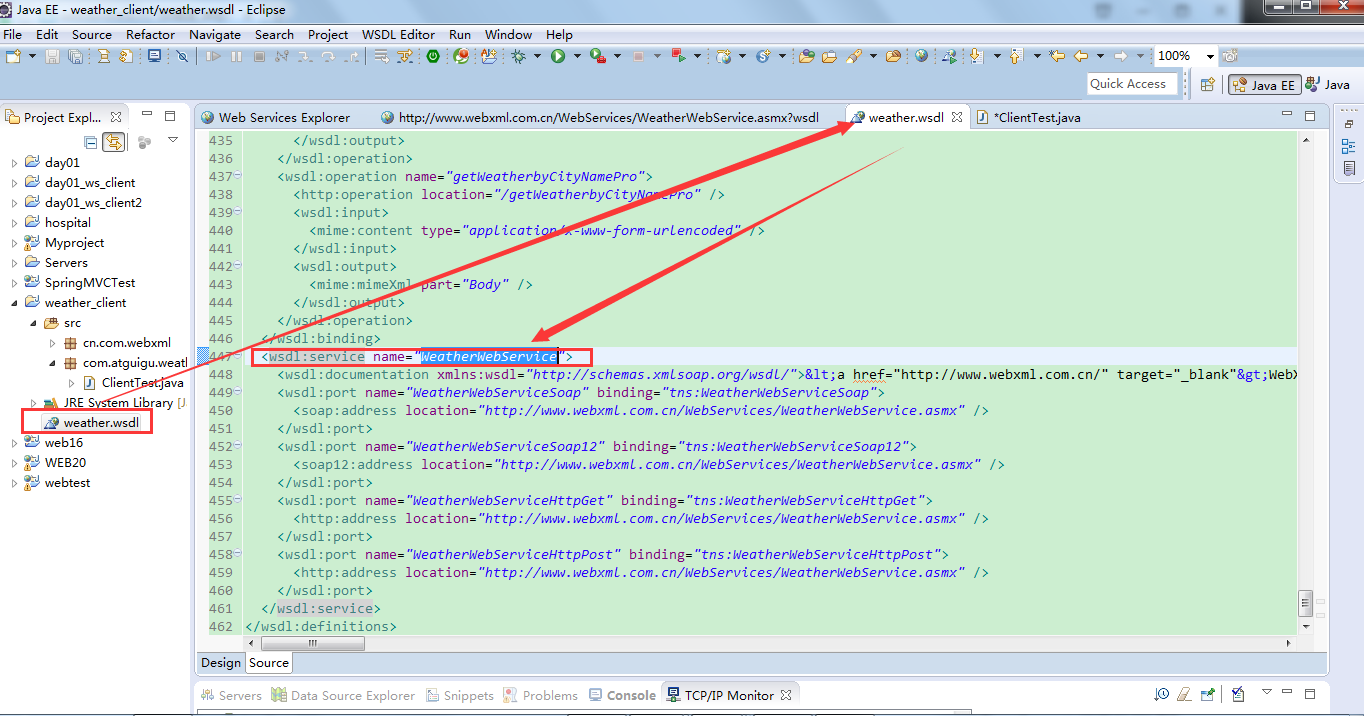Collapse the weather_client project
The width and height of the screenshot is (1364, 716).
coord(14,302)
